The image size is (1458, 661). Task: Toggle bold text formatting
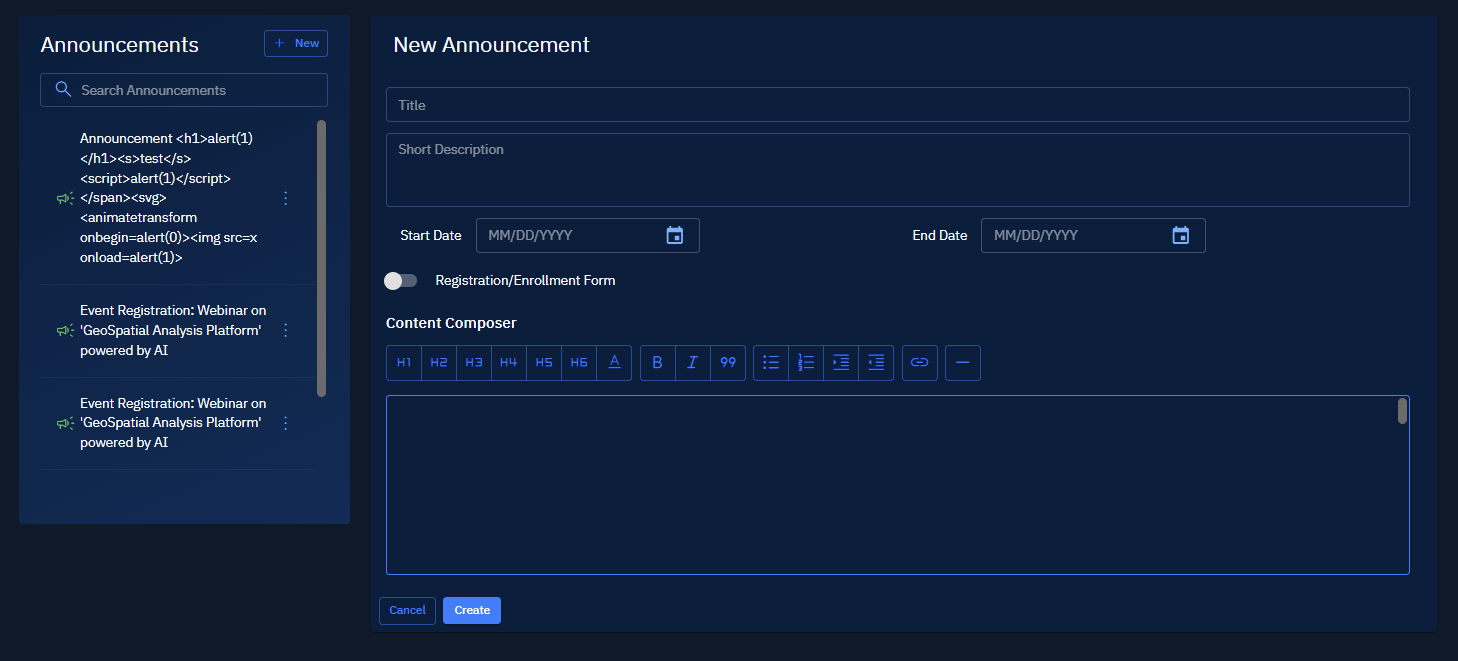[657, 362]
